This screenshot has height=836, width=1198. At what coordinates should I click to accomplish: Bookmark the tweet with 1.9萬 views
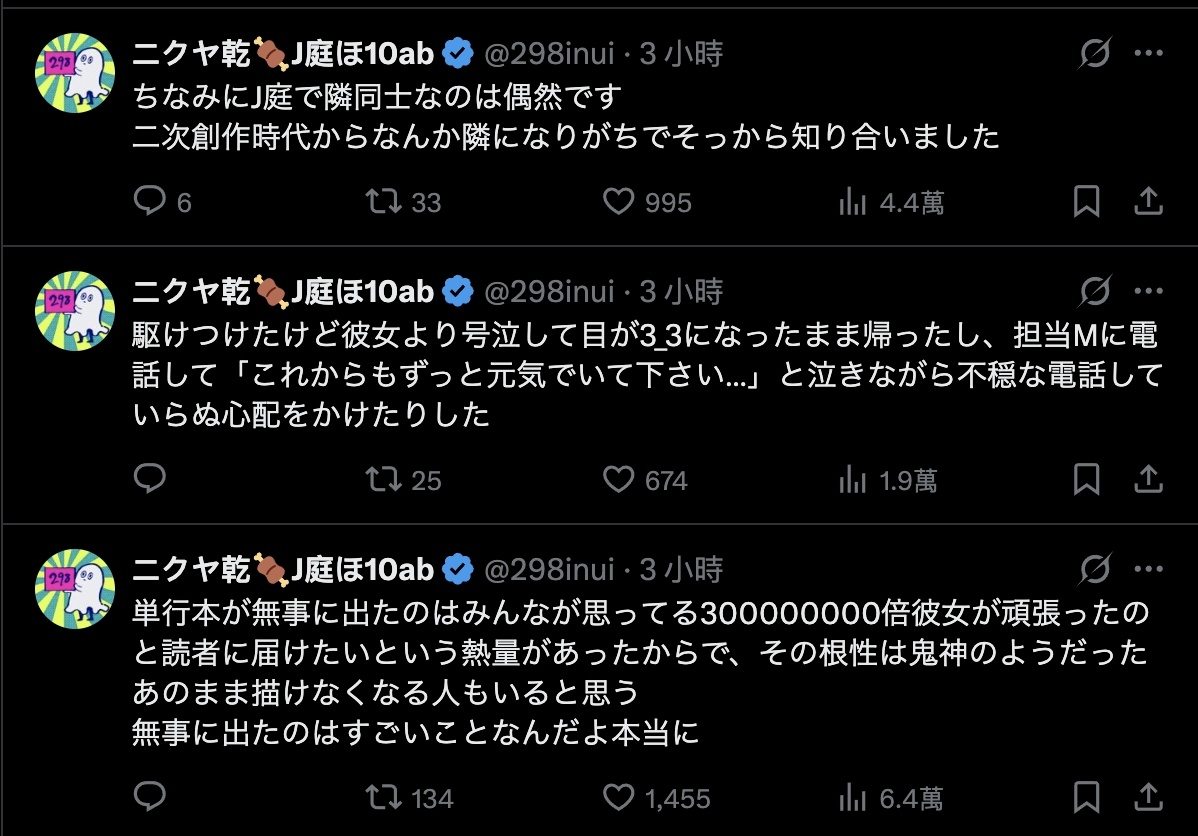(1086, 480)
